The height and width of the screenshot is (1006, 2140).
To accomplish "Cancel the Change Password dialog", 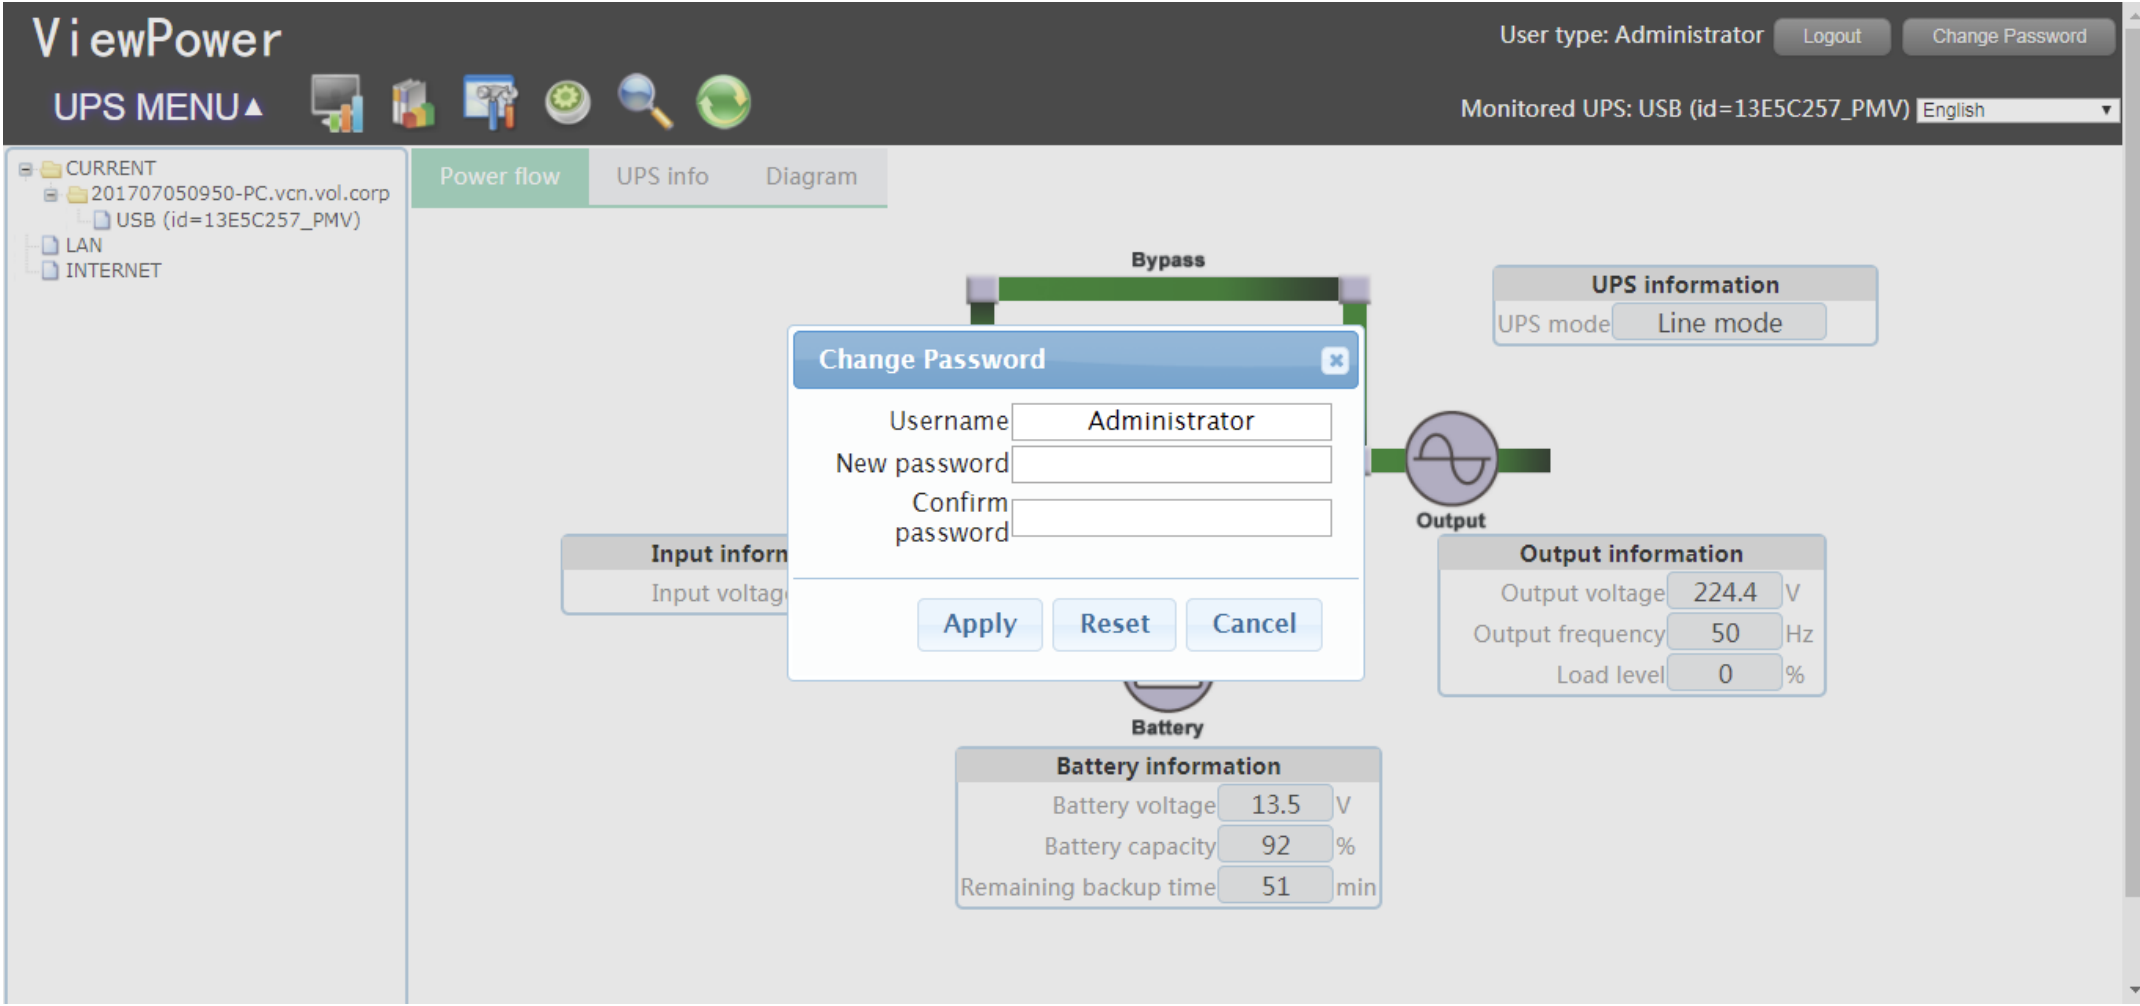I will coord(1253,624).
